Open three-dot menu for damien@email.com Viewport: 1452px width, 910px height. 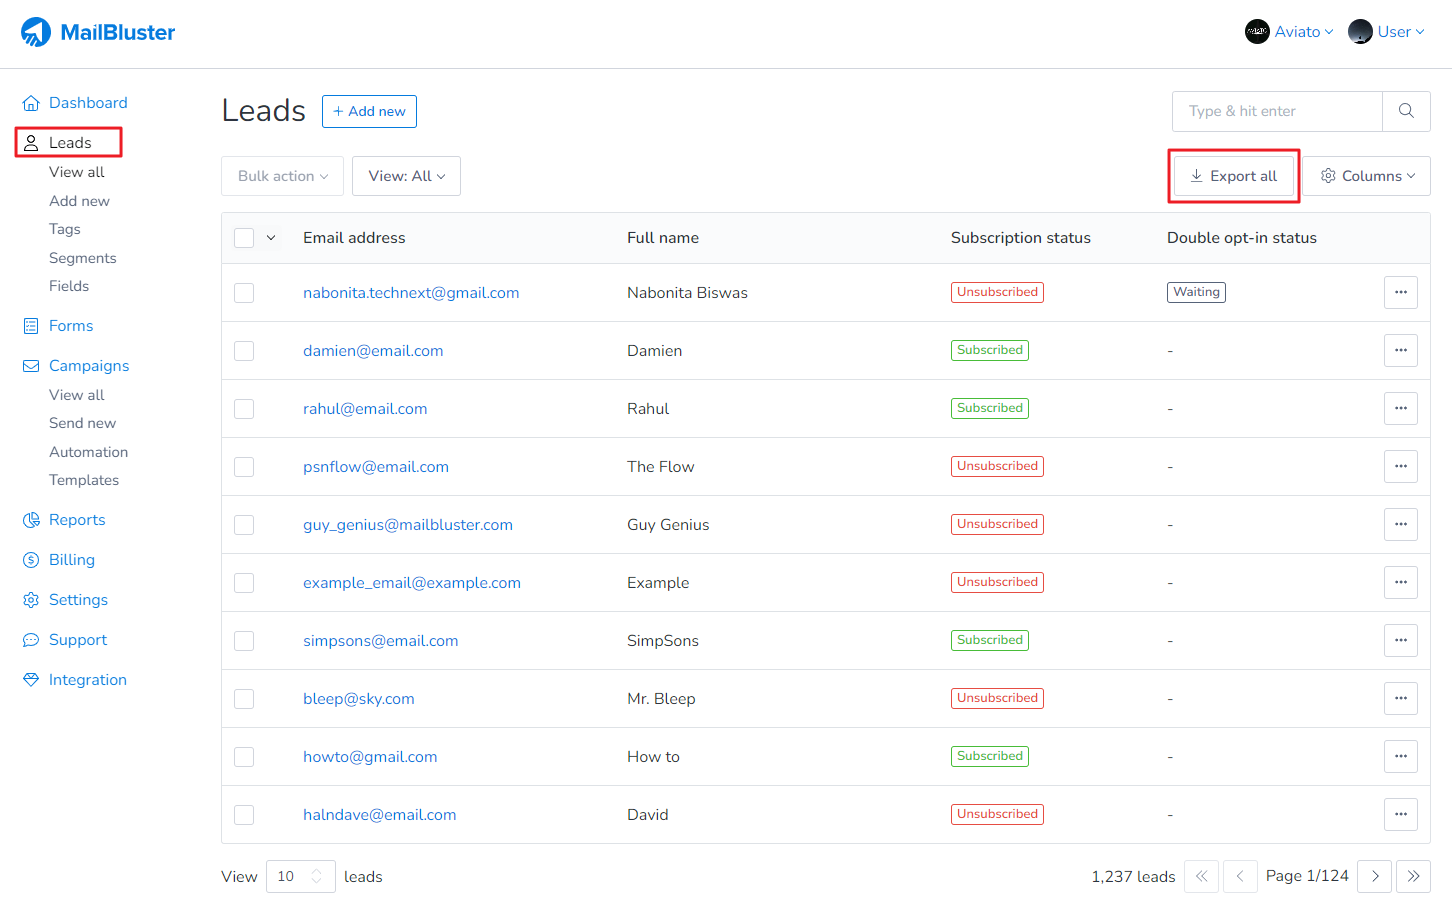(1400, 351)
